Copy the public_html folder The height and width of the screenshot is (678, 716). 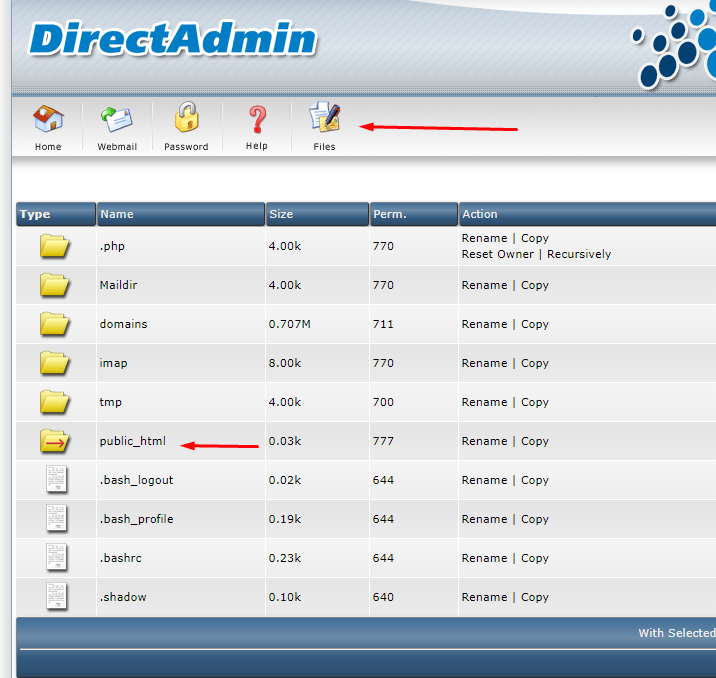point(535,442)
